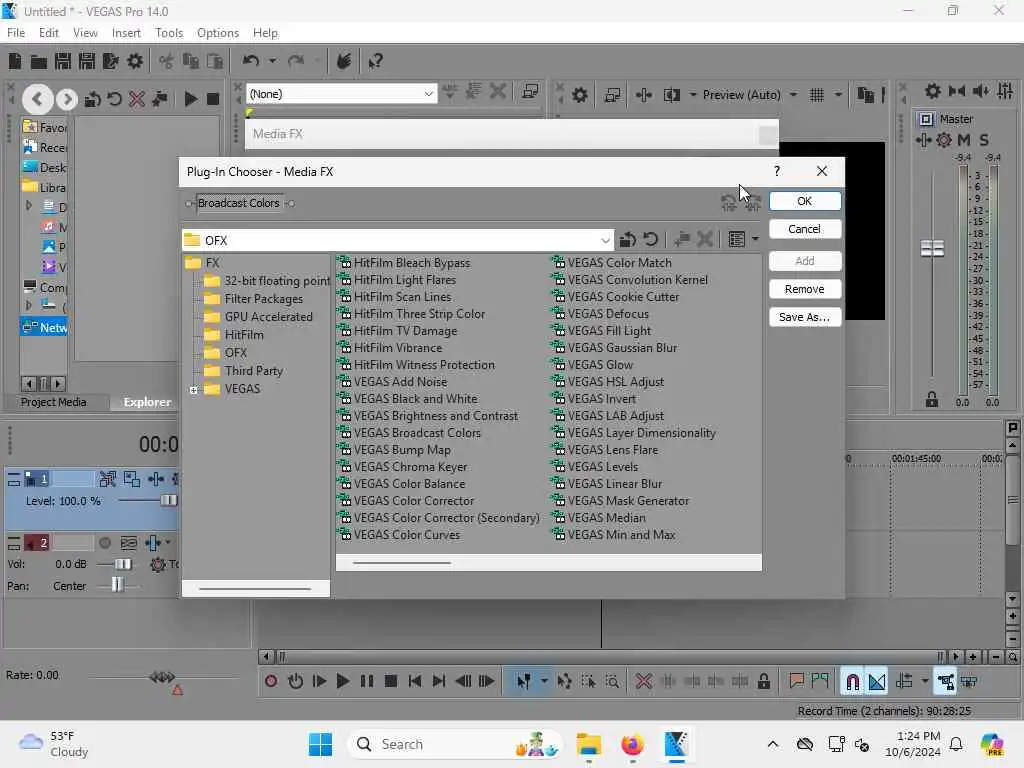
Task: Open the Options menu
Action: coord(217,33)
